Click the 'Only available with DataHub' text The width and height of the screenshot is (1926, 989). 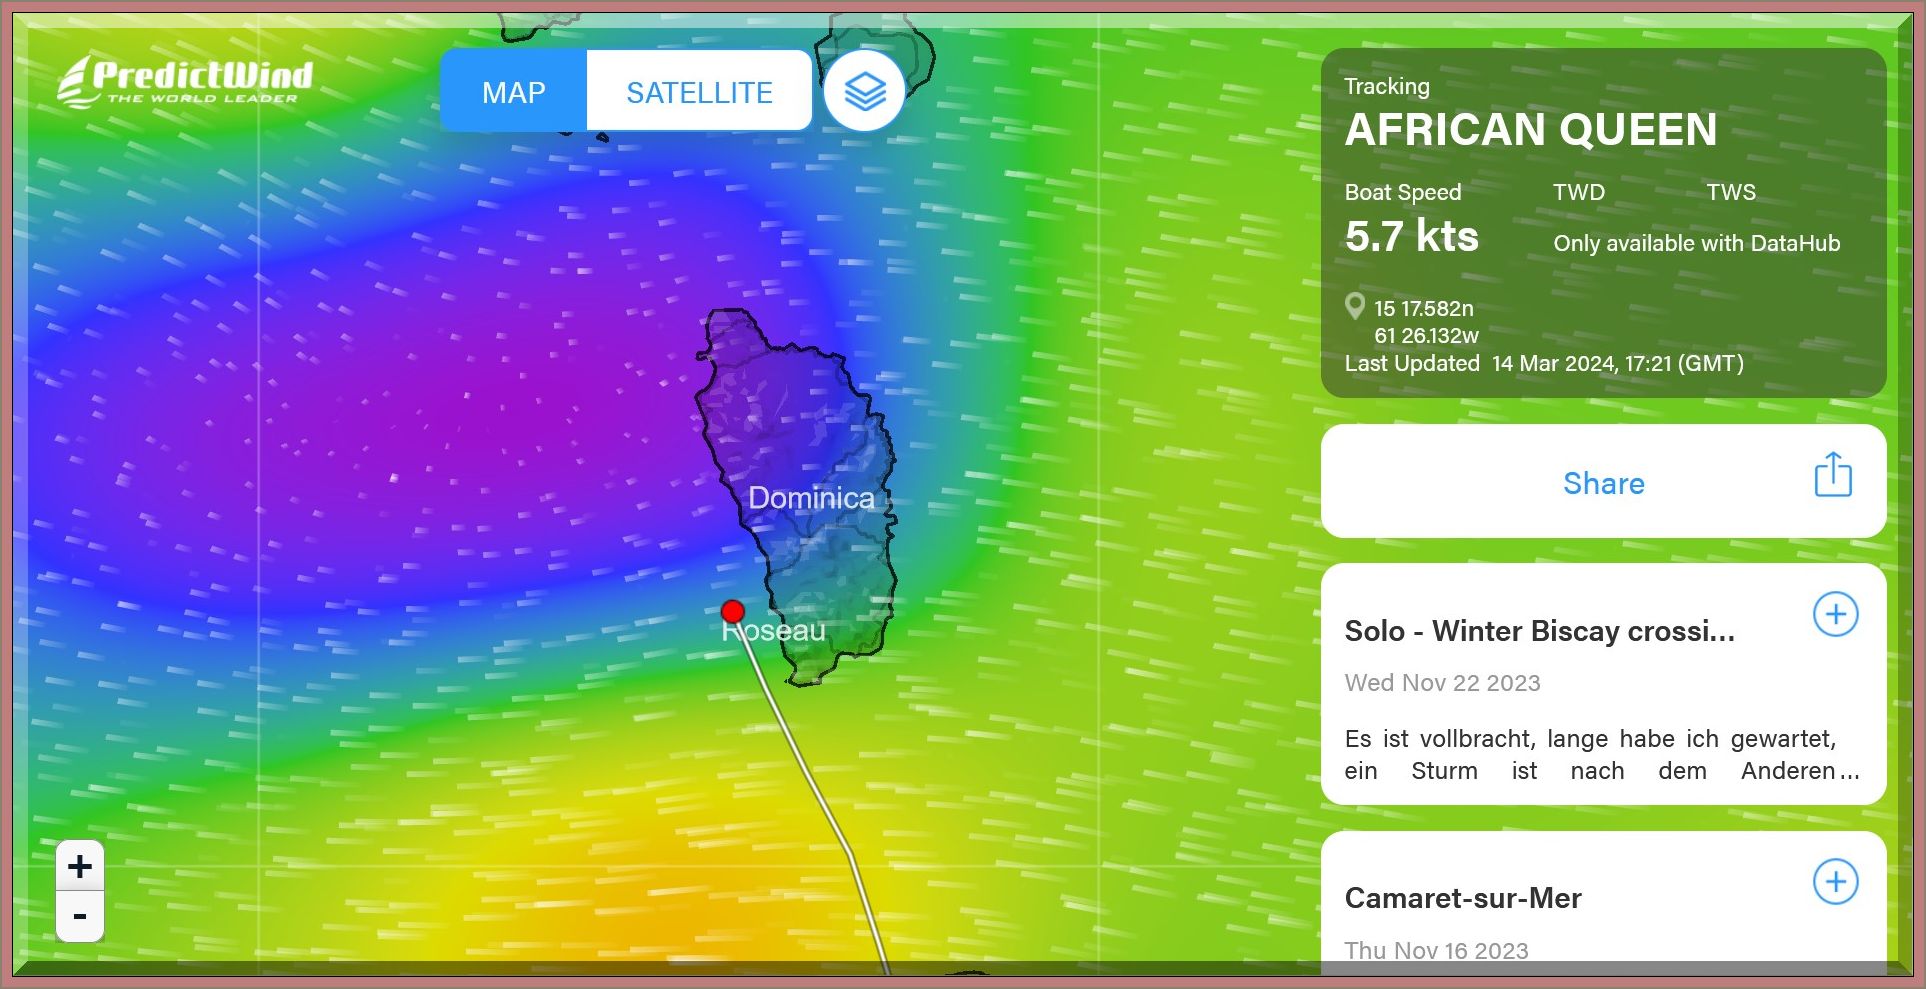(1696, 243)
